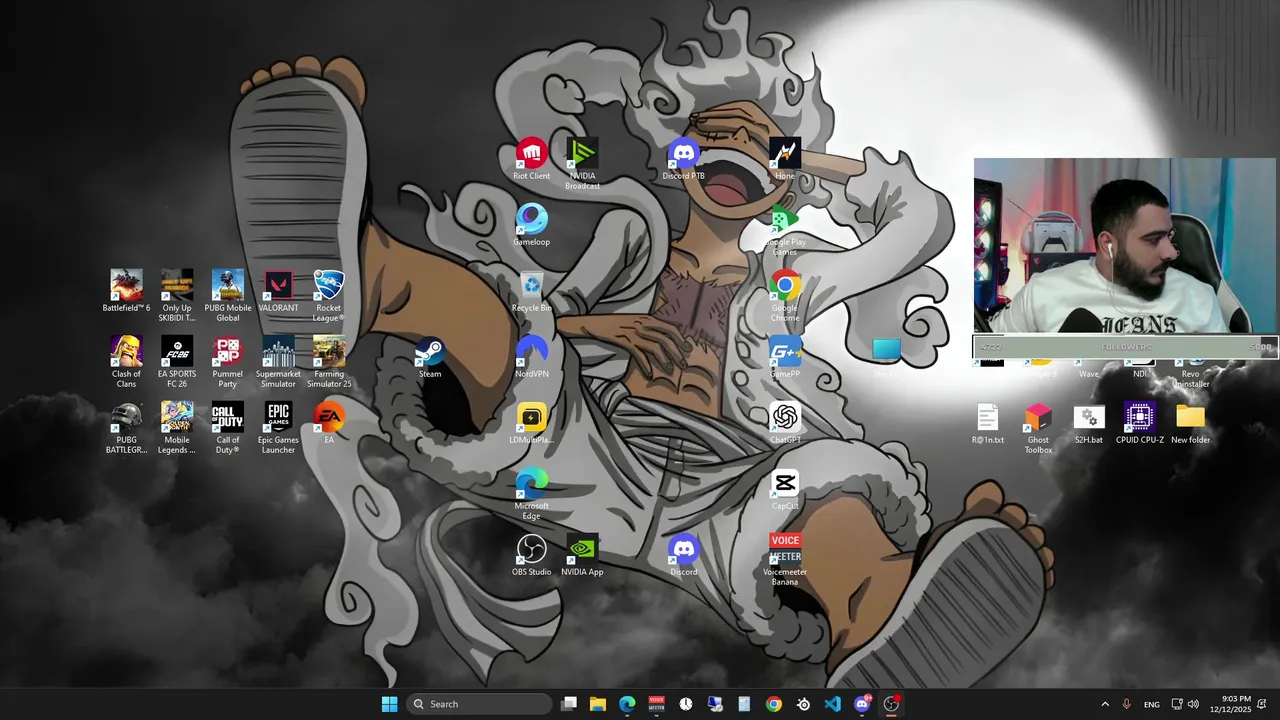Open the GamePP desktop shortcut

[x=785, y=358]
